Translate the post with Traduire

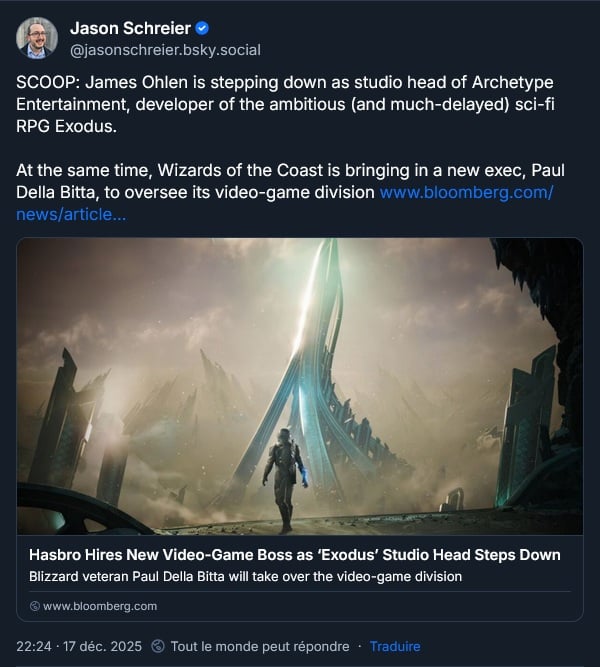[395, 646]
